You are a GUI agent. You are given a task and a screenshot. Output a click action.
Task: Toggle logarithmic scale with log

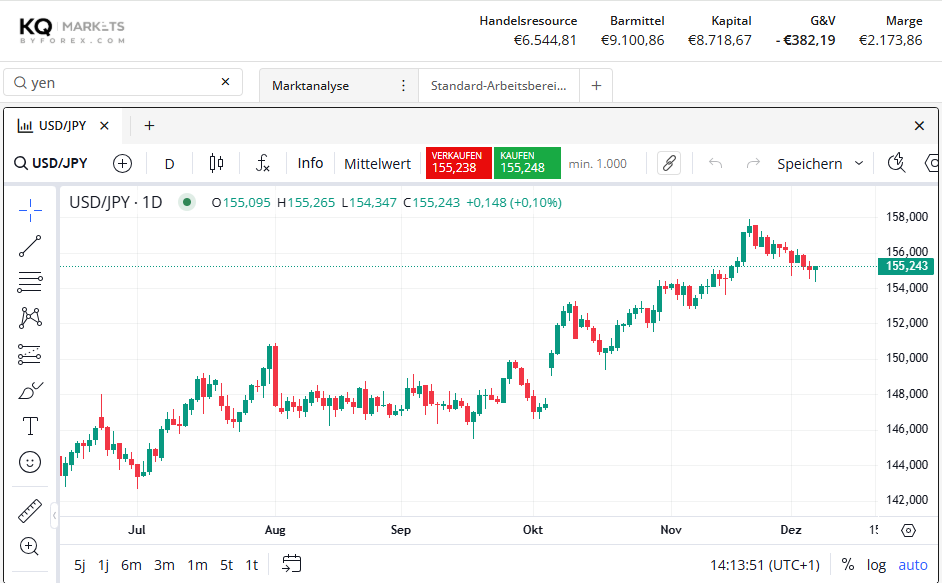click(x=876, y=565)
